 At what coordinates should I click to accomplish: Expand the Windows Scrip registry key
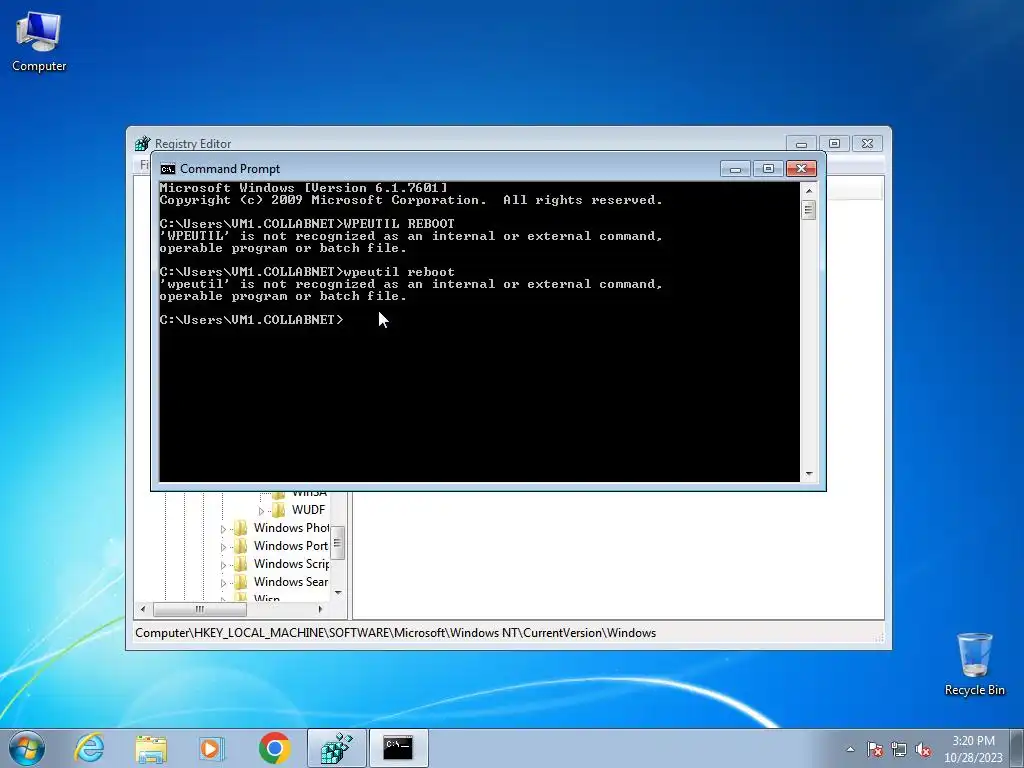pos(223,565)
